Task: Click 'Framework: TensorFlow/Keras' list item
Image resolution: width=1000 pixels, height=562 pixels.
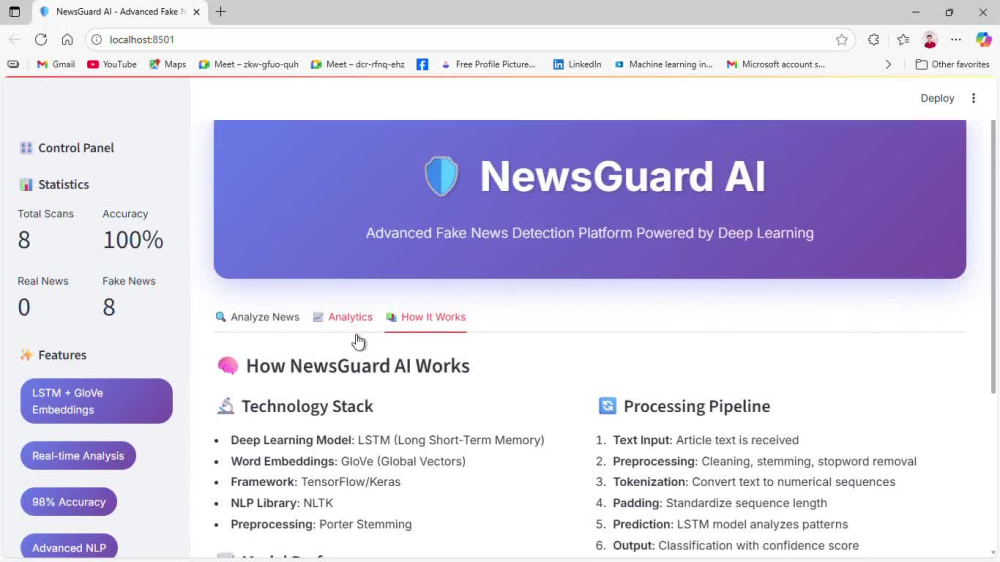Action: [316, 482]
